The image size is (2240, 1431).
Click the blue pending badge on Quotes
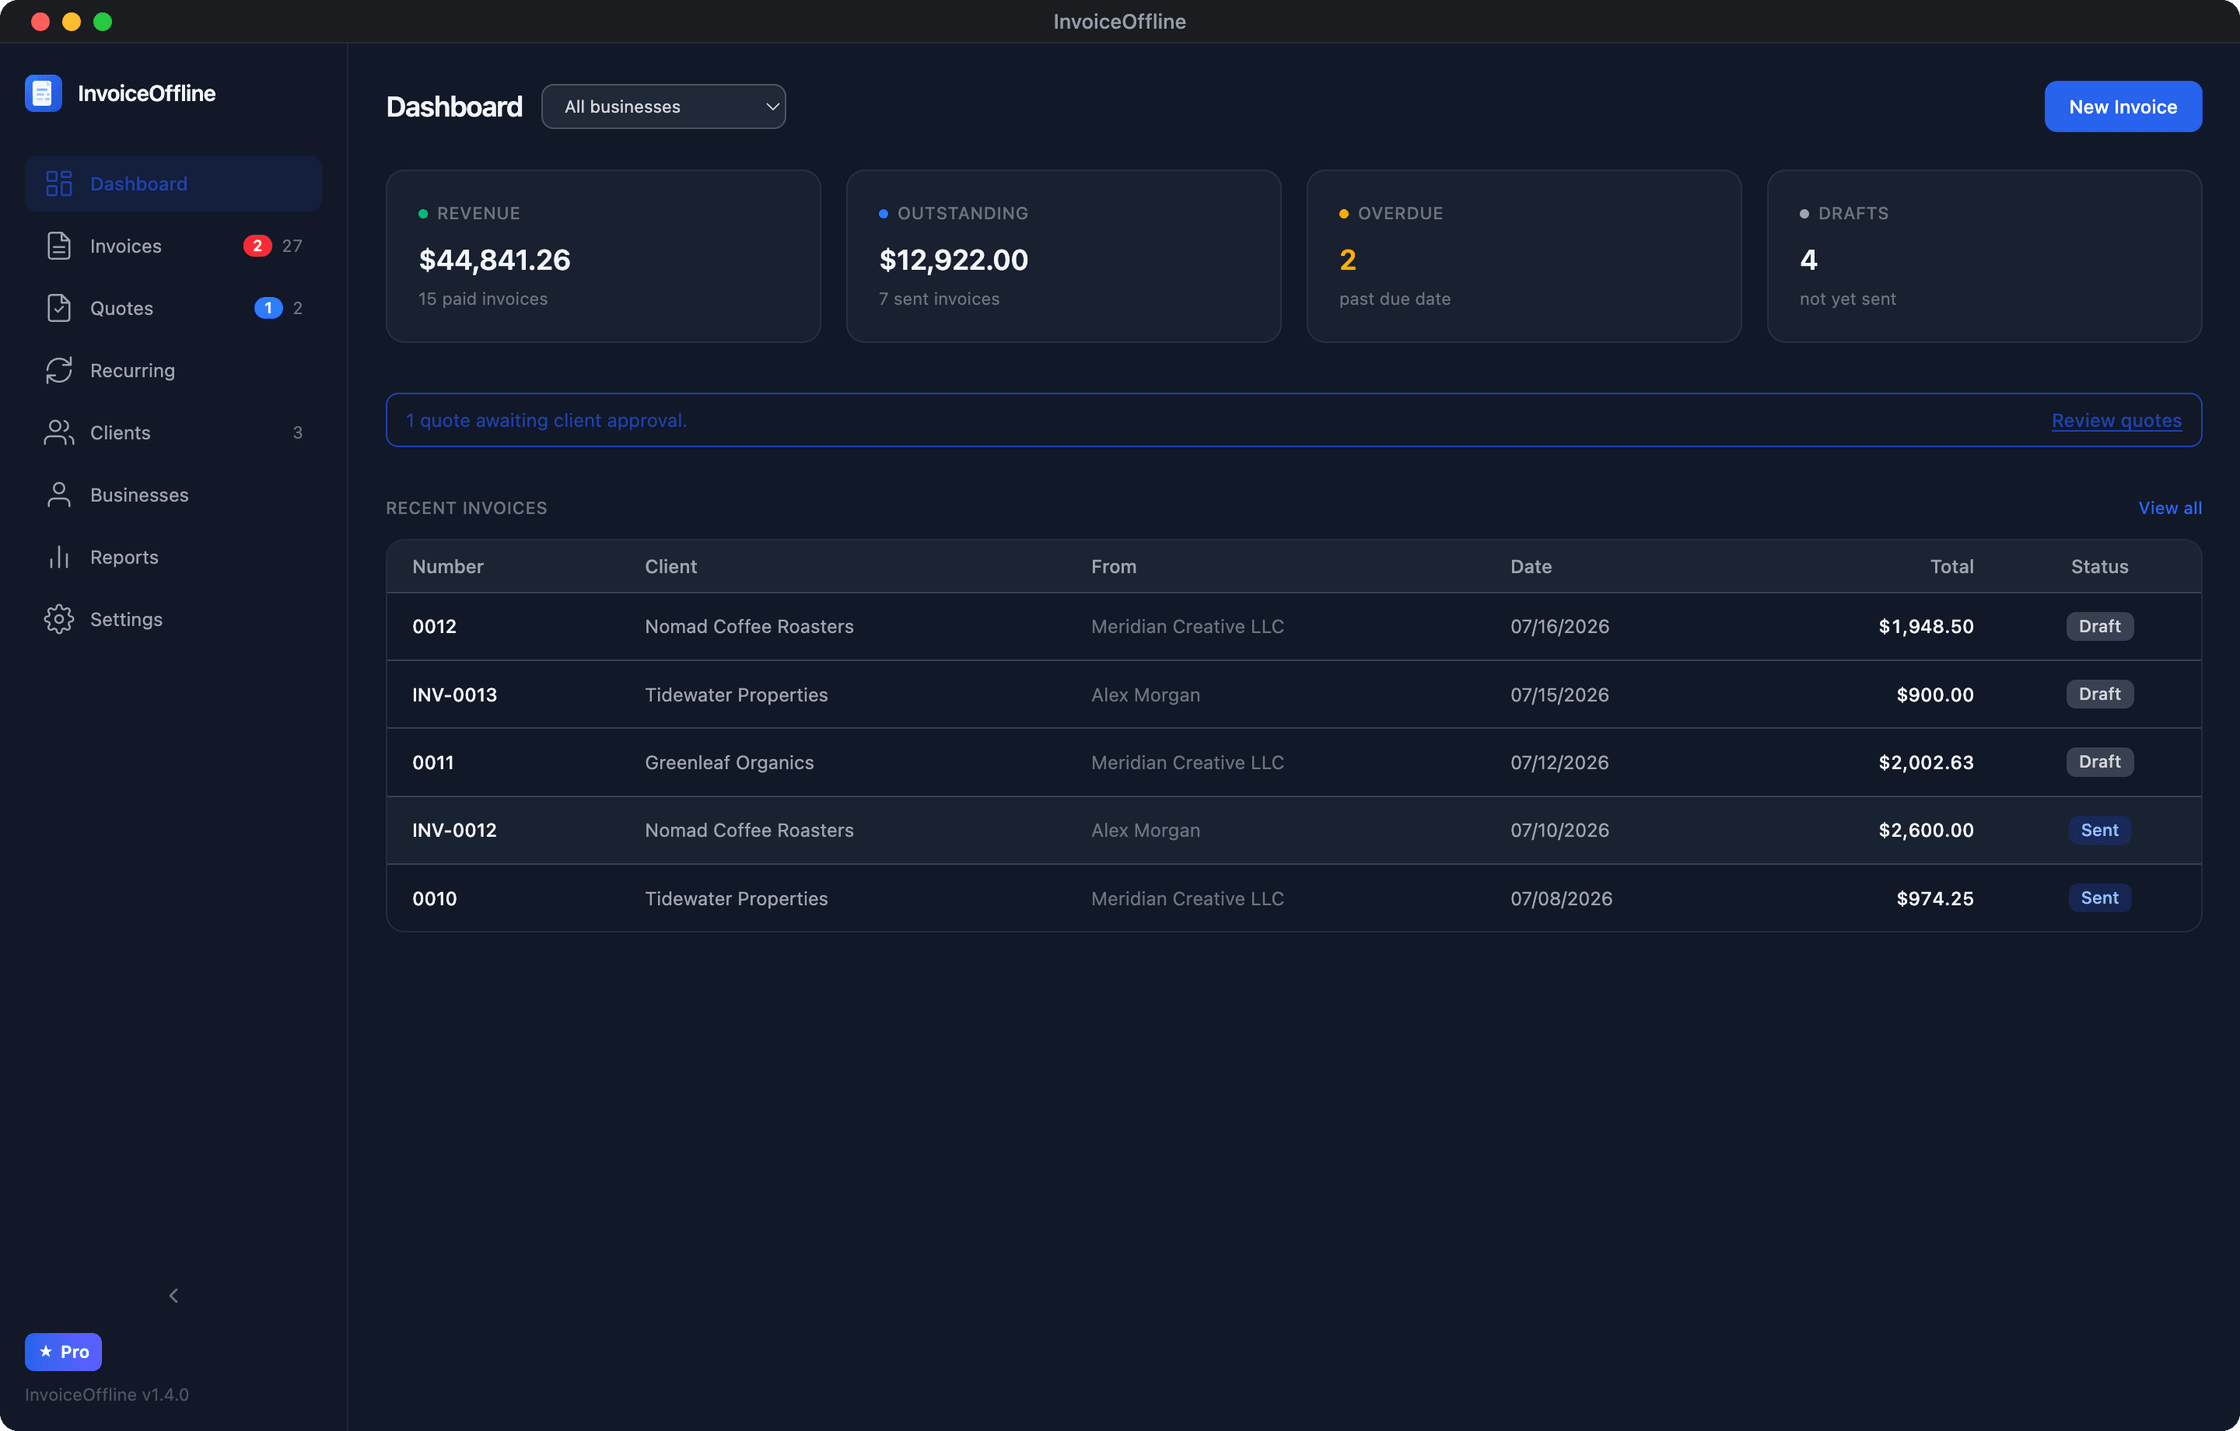click(268, 308)
